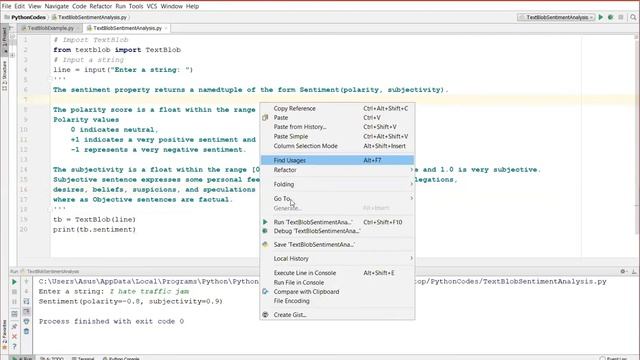Stop process in Run panel sidebar

coord(14,291)
